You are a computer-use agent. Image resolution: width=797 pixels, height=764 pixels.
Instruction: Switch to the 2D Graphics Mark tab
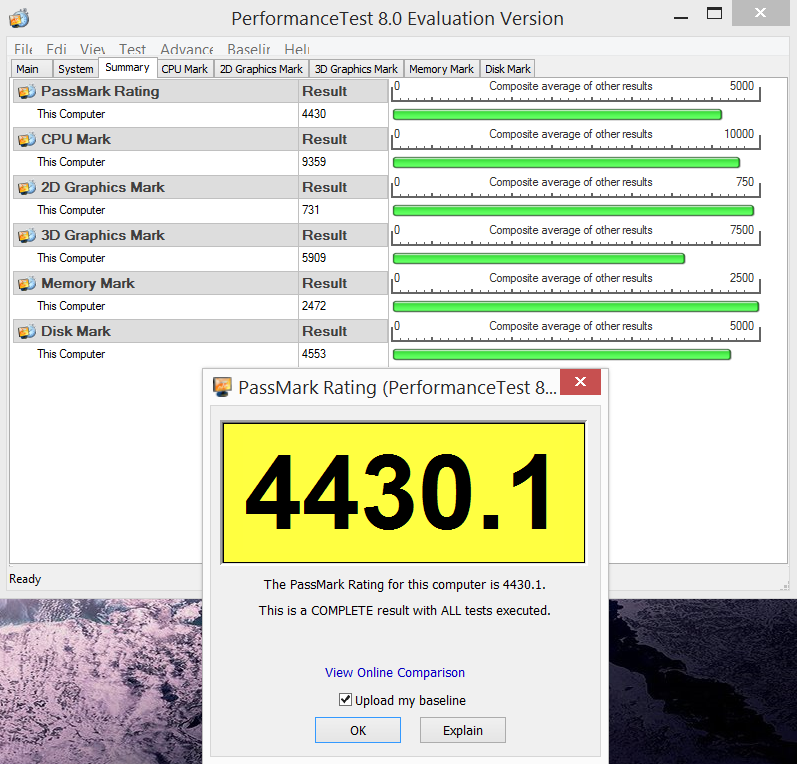(261, 69)
